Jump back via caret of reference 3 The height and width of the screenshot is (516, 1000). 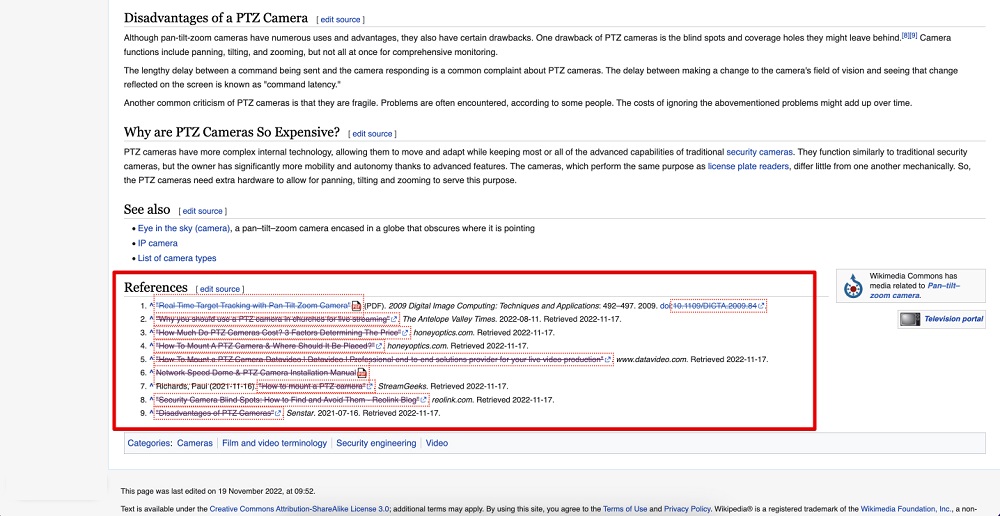tap(152, 333)
